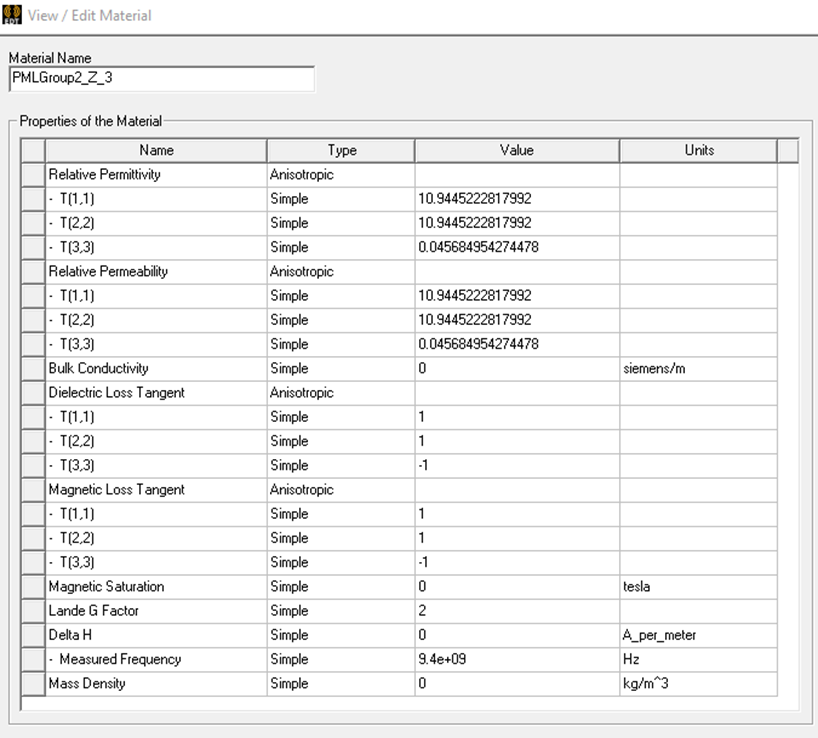Select the Mass Density value cell
Screen dimensions: 818x738
[517, 684]
